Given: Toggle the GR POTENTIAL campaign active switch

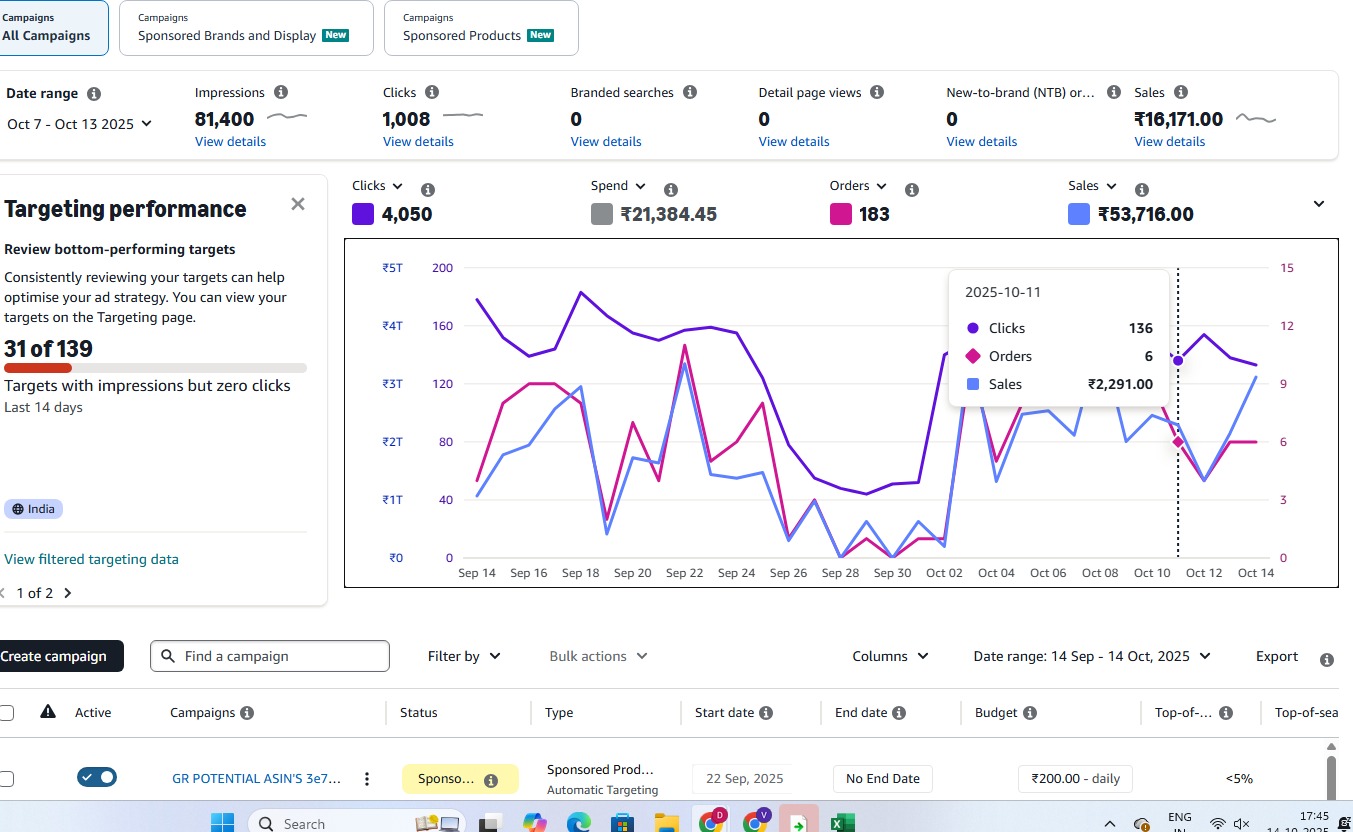Looking at the screenshot, I should click(x=97, y=777).
